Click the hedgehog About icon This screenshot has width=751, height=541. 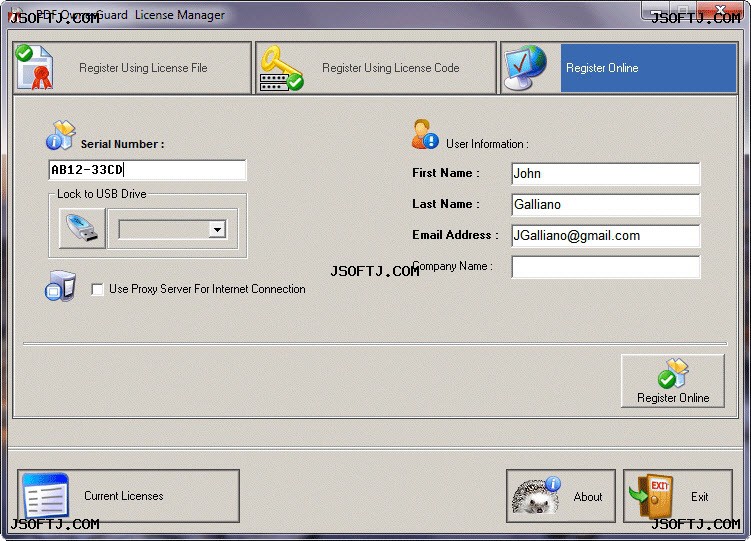[535, 496]
